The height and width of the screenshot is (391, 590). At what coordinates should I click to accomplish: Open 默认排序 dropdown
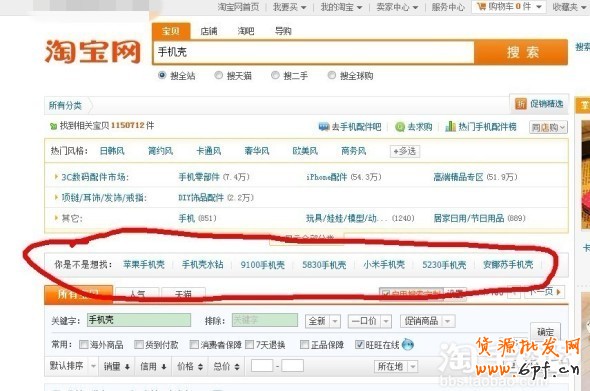(73, 366)
